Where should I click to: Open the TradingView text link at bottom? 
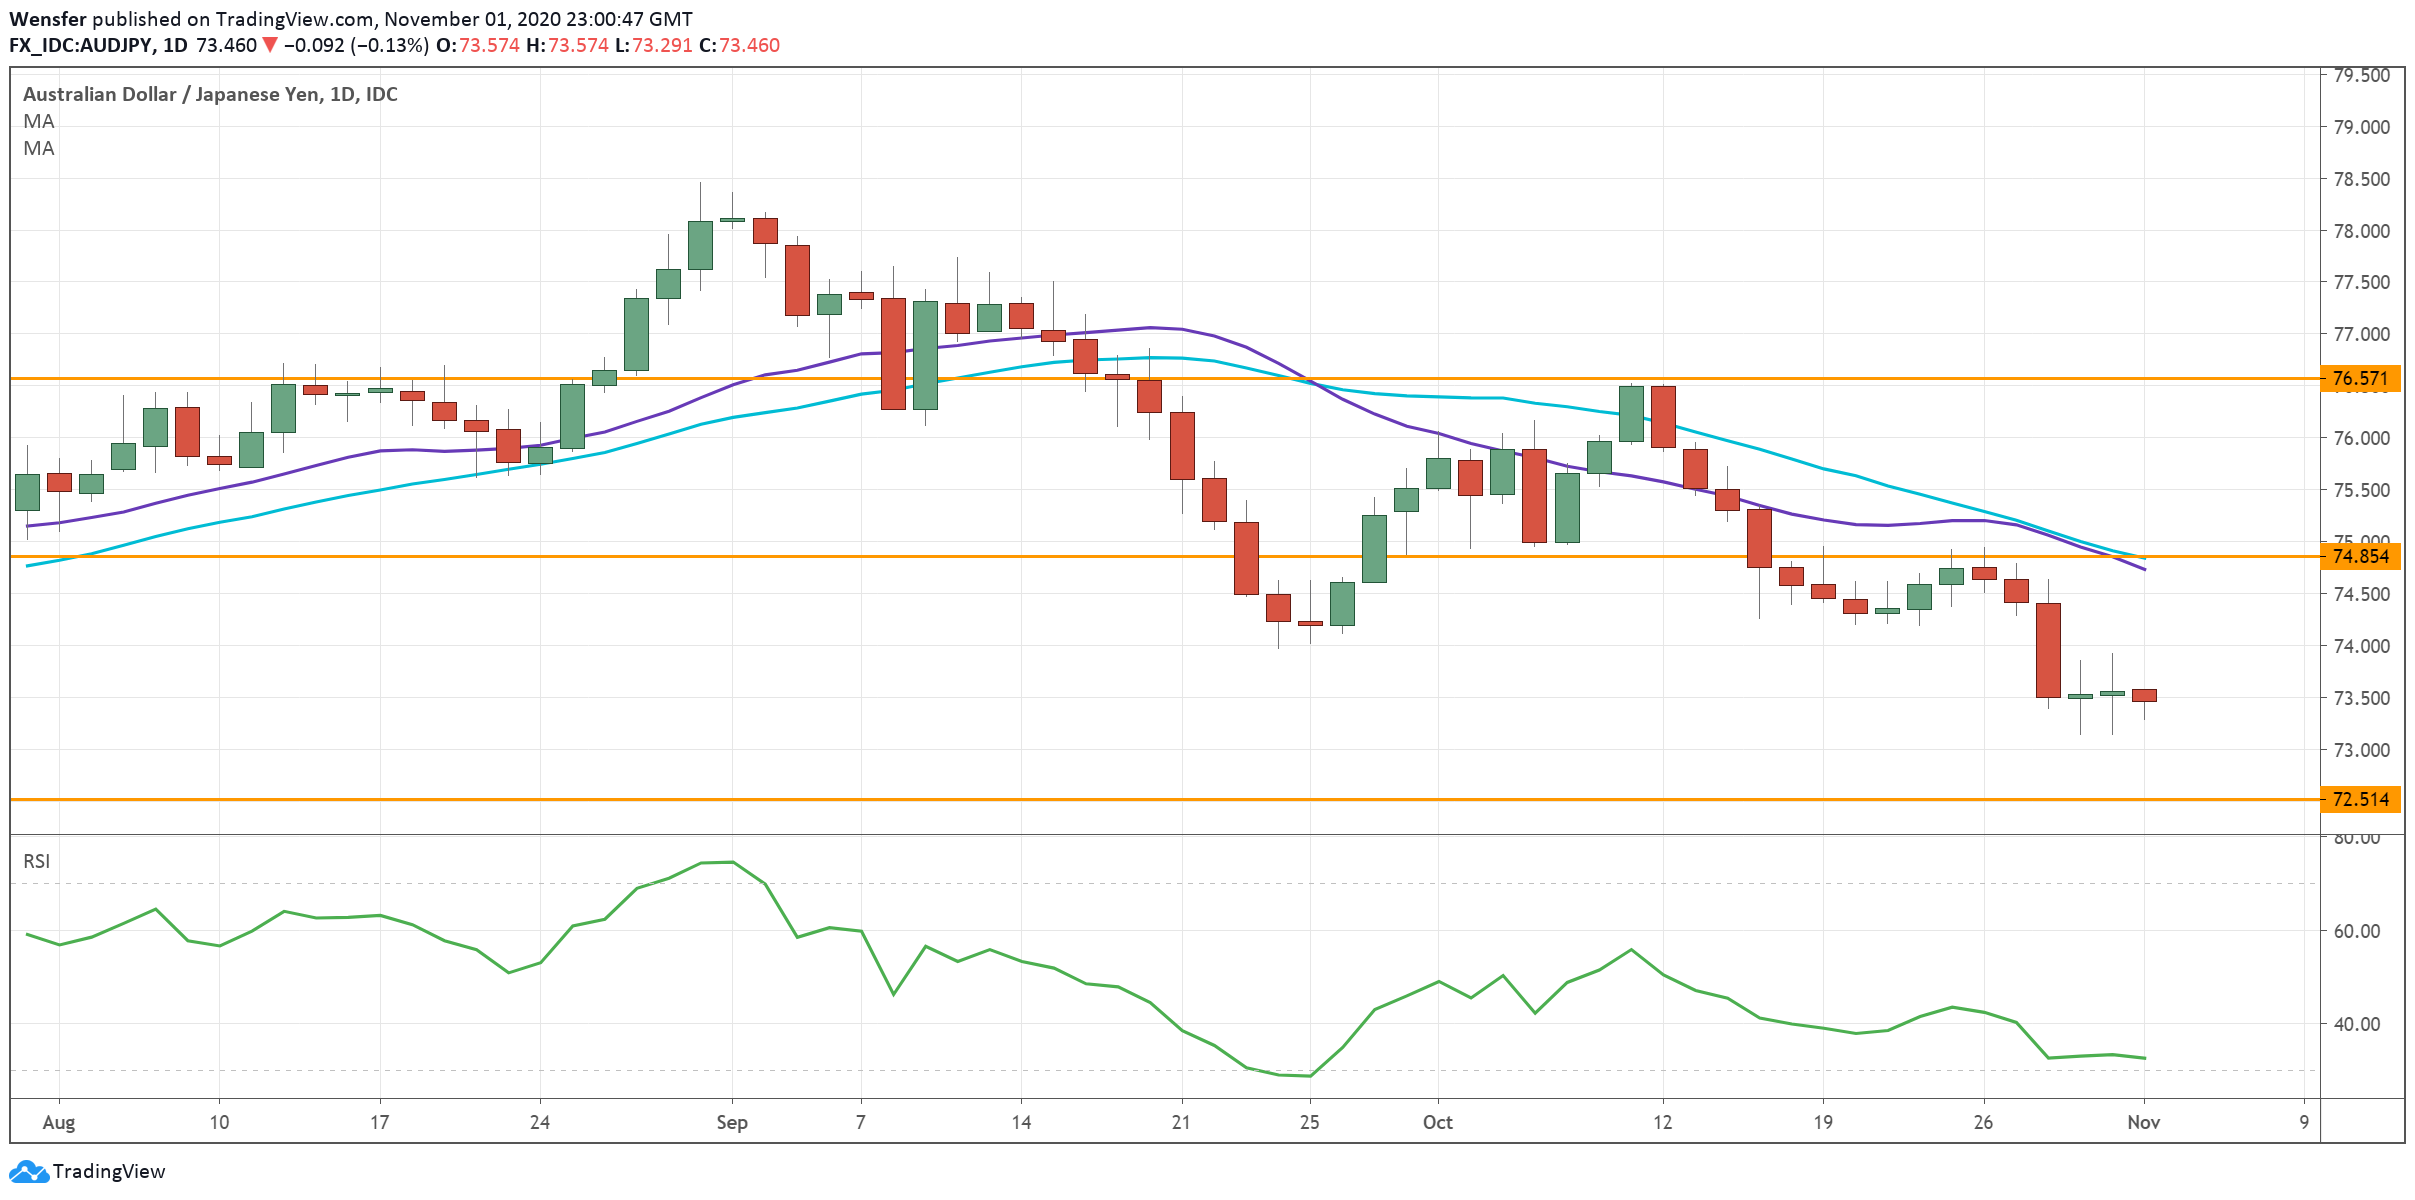(109, 1171)
